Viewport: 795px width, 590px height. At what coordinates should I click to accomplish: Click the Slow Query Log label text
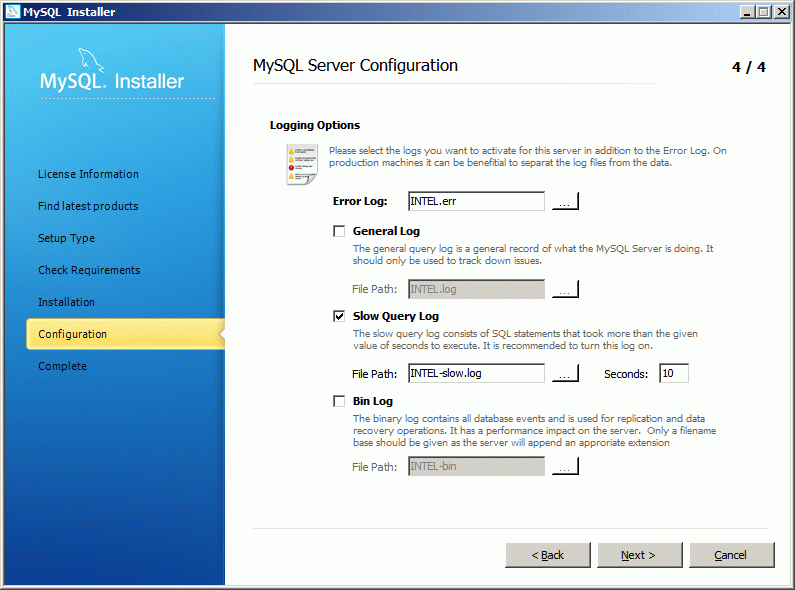pos(396,316)
